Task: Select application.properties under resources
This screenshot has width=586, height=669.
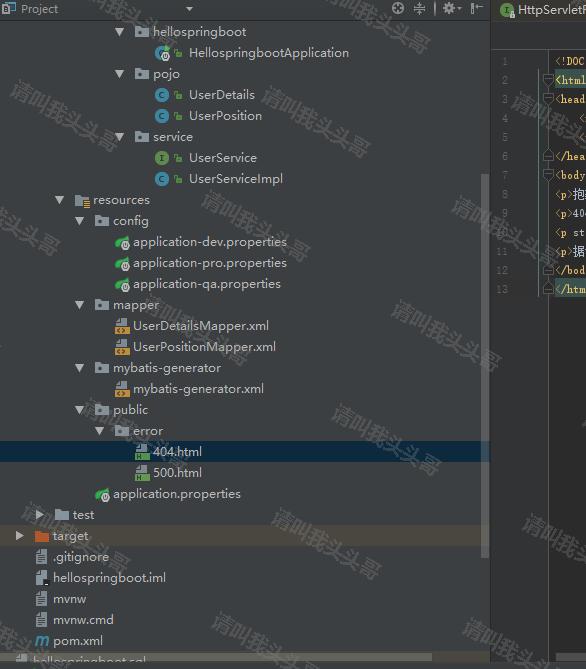Action: pos(177,494)
